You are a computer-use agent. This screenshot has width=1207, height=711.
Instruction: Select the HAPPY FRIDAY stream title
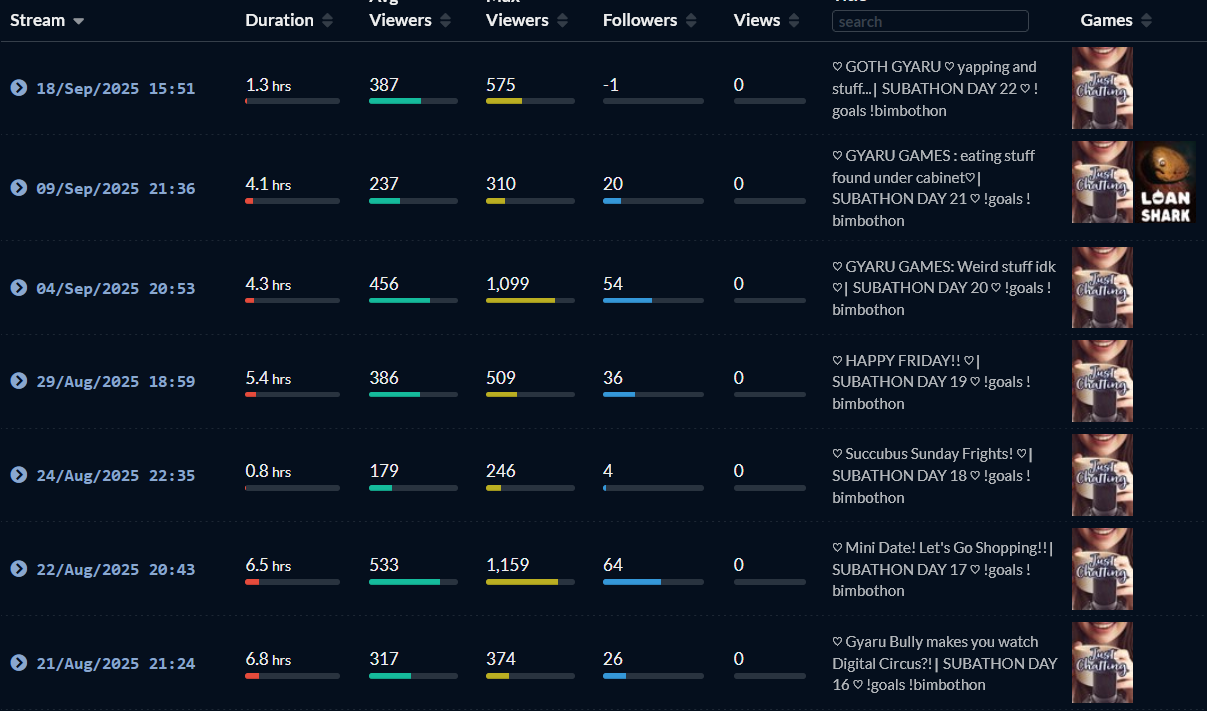pyautogui.click(x=931, y=381)
